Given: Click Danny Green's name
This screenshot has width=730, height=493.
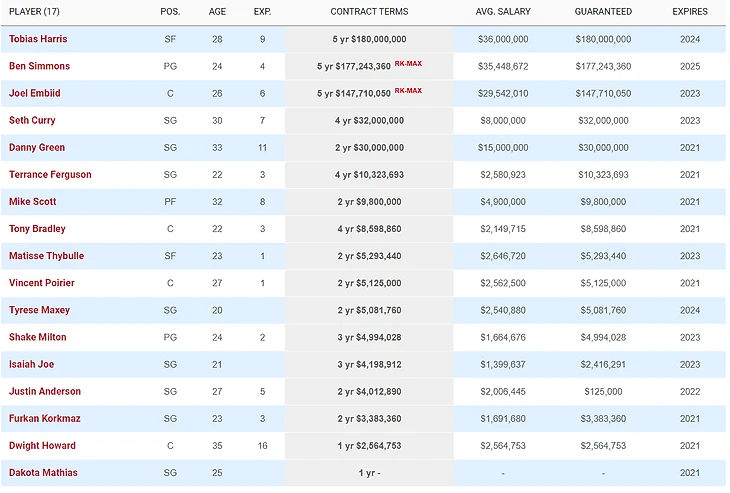Looking at the screenshot, I should (37, 147).
